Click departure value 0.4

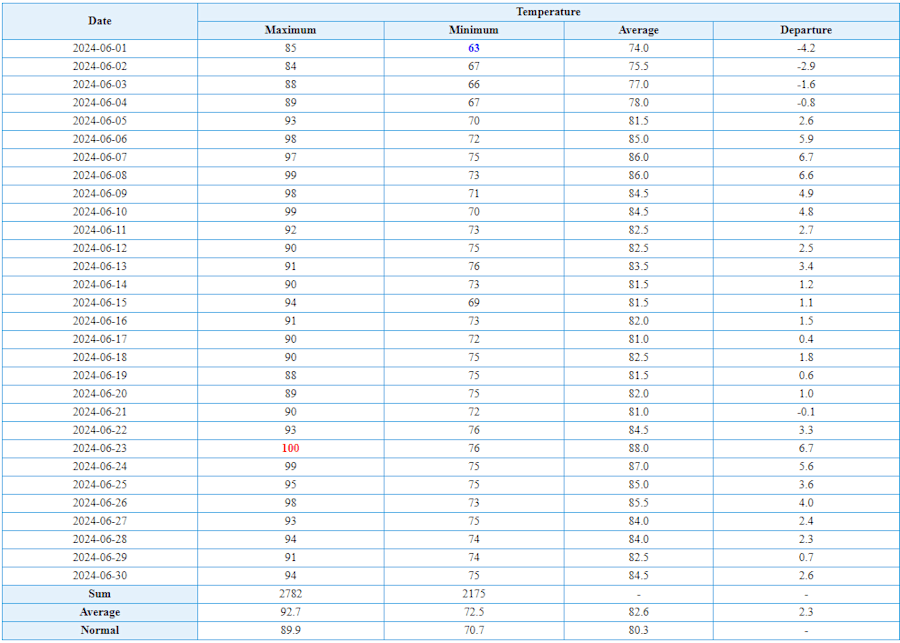click(x=806, y=340)
